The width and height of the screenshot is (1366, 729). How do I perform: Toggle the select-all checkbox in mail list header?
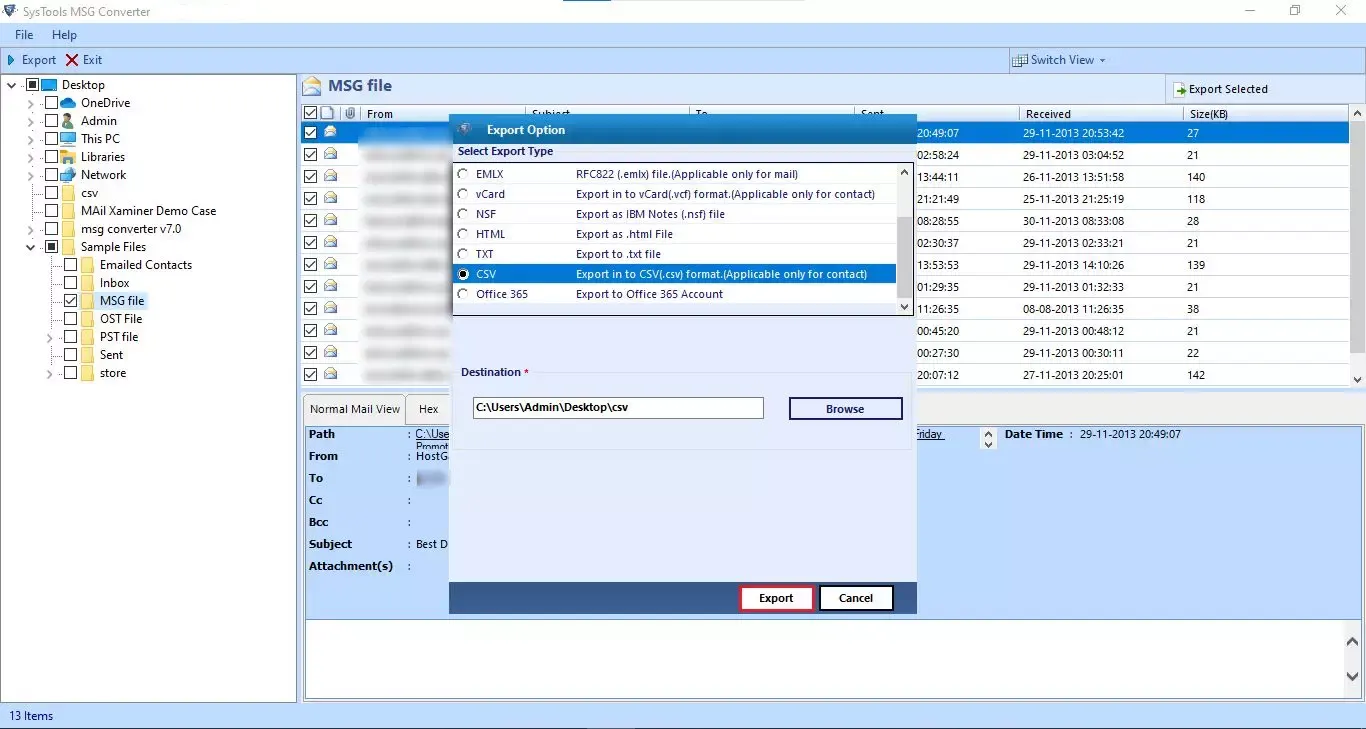point(310,113)
